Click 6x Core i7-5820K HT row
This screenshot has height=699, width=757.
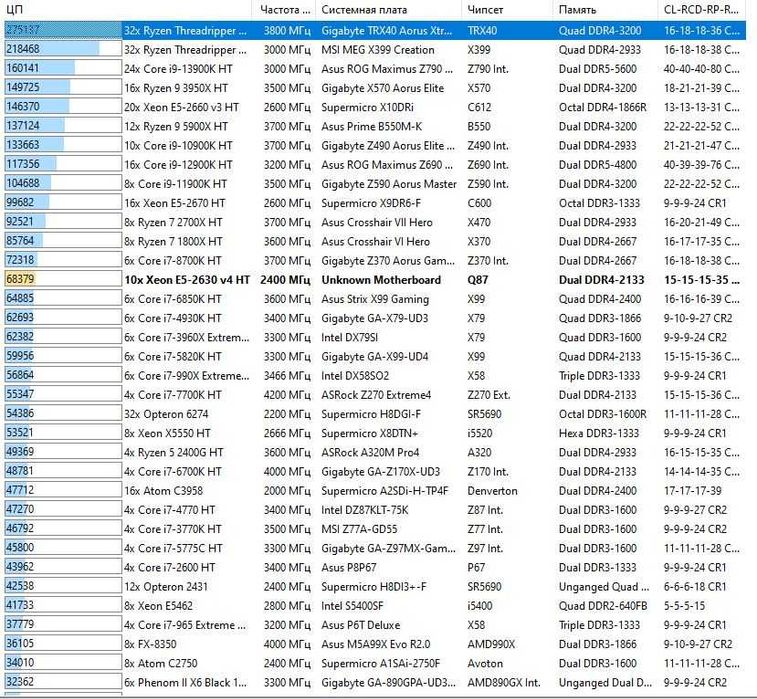(x=375, y=356)
